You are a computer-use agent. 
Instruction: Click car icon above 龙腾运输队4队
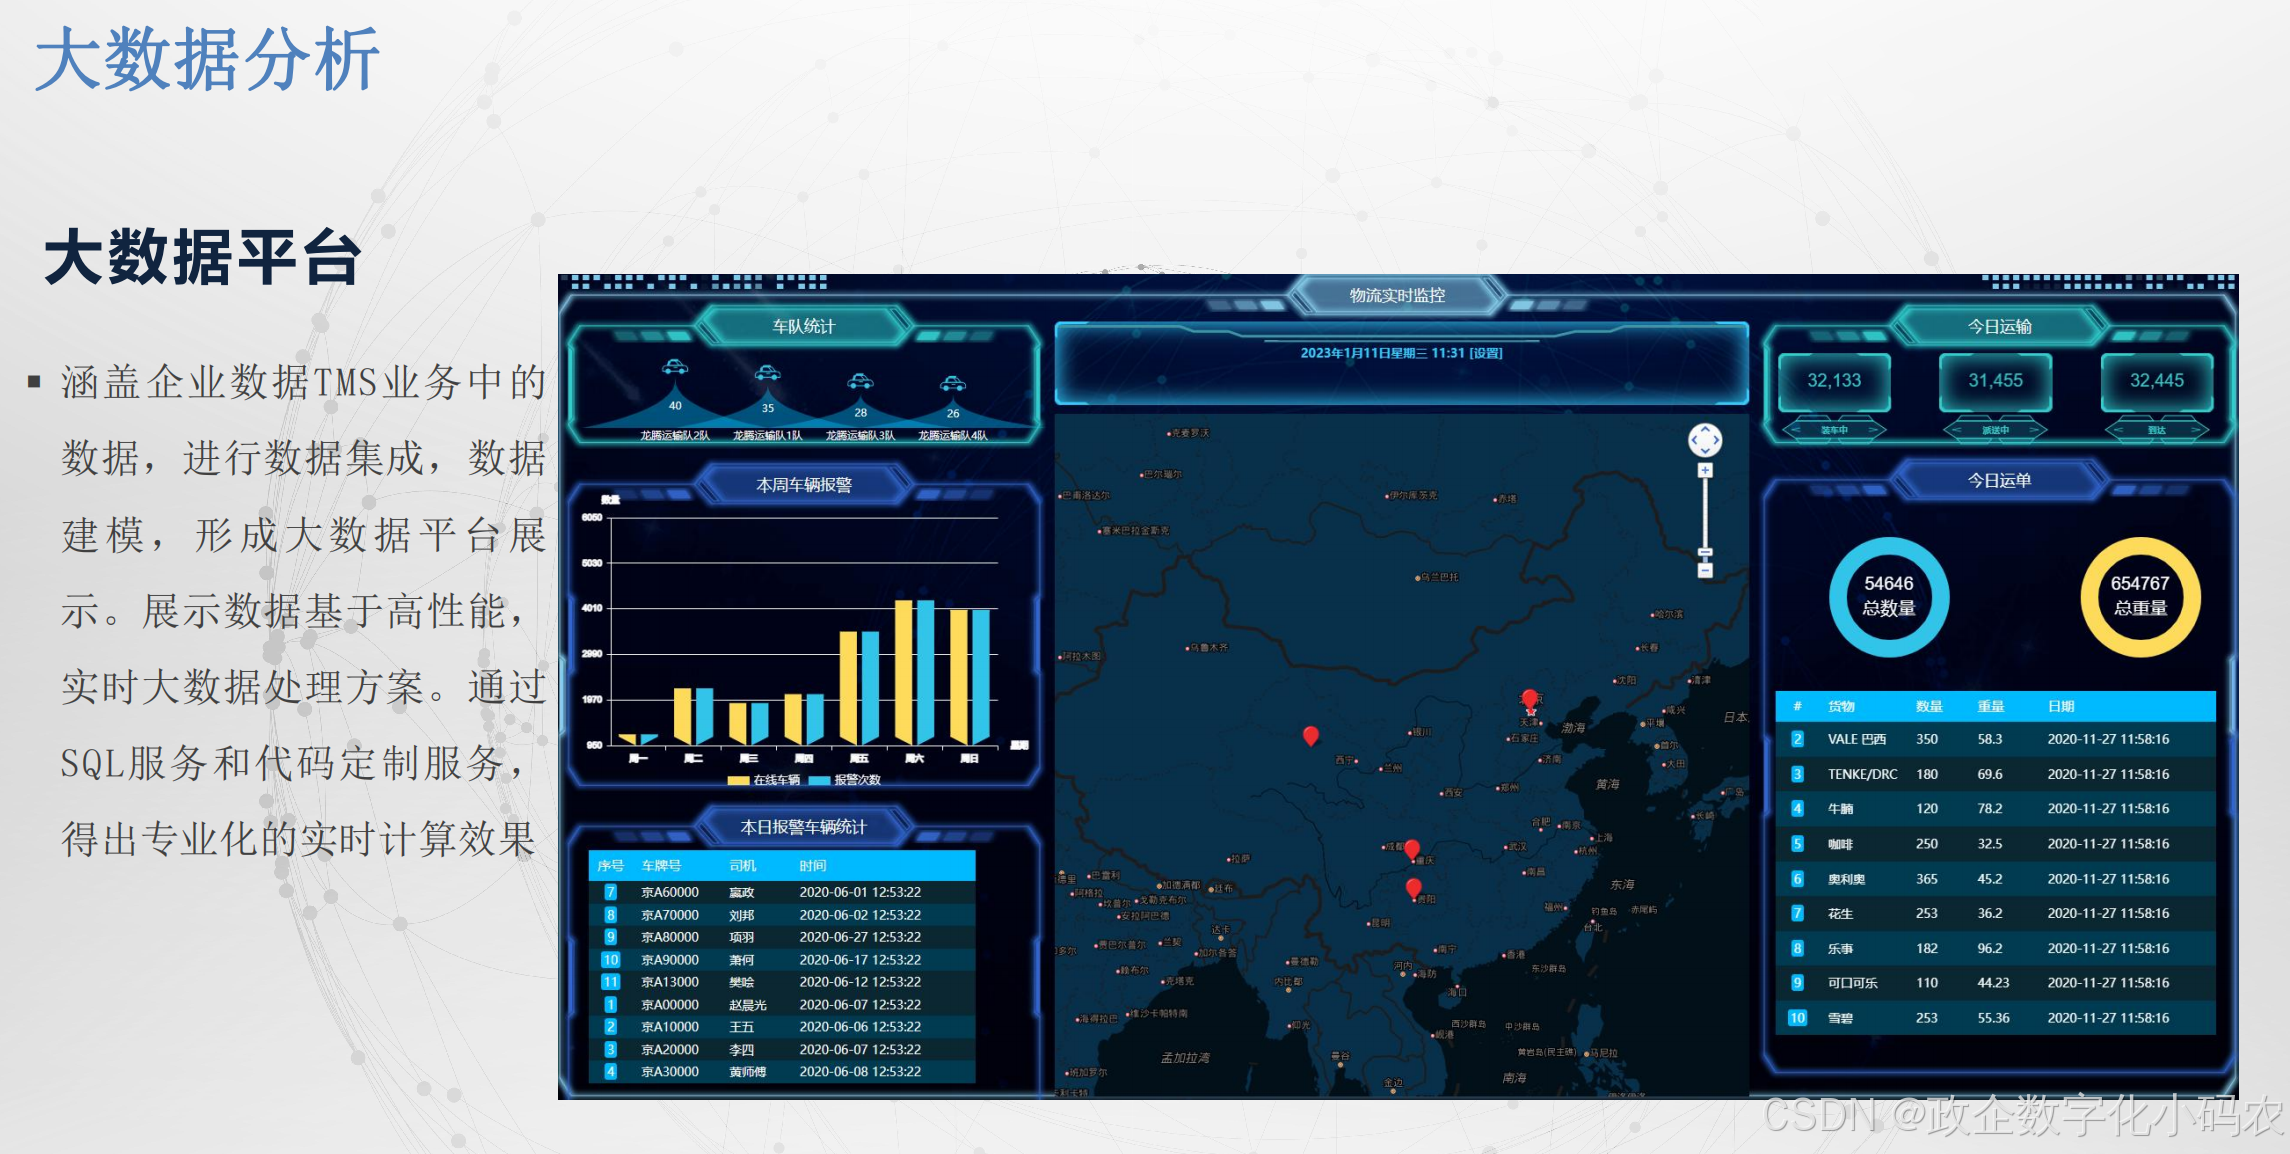pyautogui.click(x=953, y=383)
